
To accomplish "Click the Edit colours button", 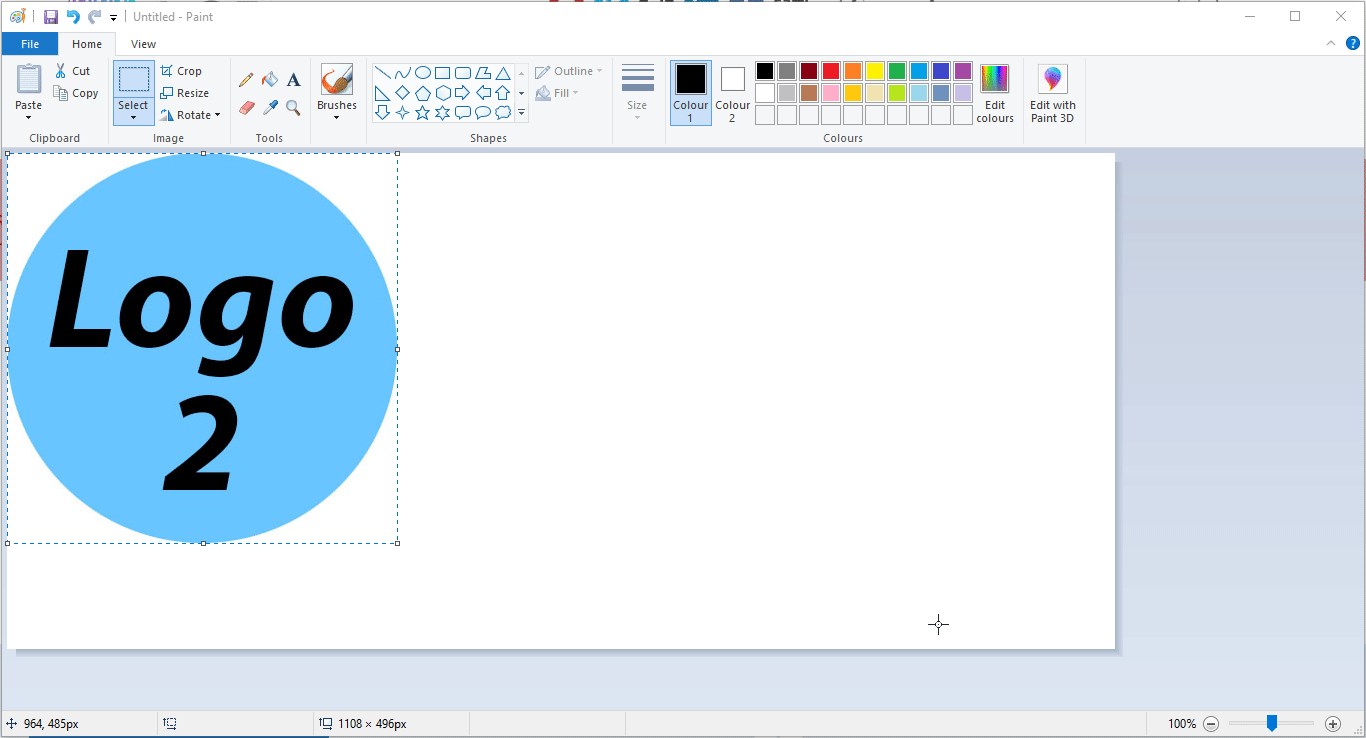I will click(x=995, y=93).
